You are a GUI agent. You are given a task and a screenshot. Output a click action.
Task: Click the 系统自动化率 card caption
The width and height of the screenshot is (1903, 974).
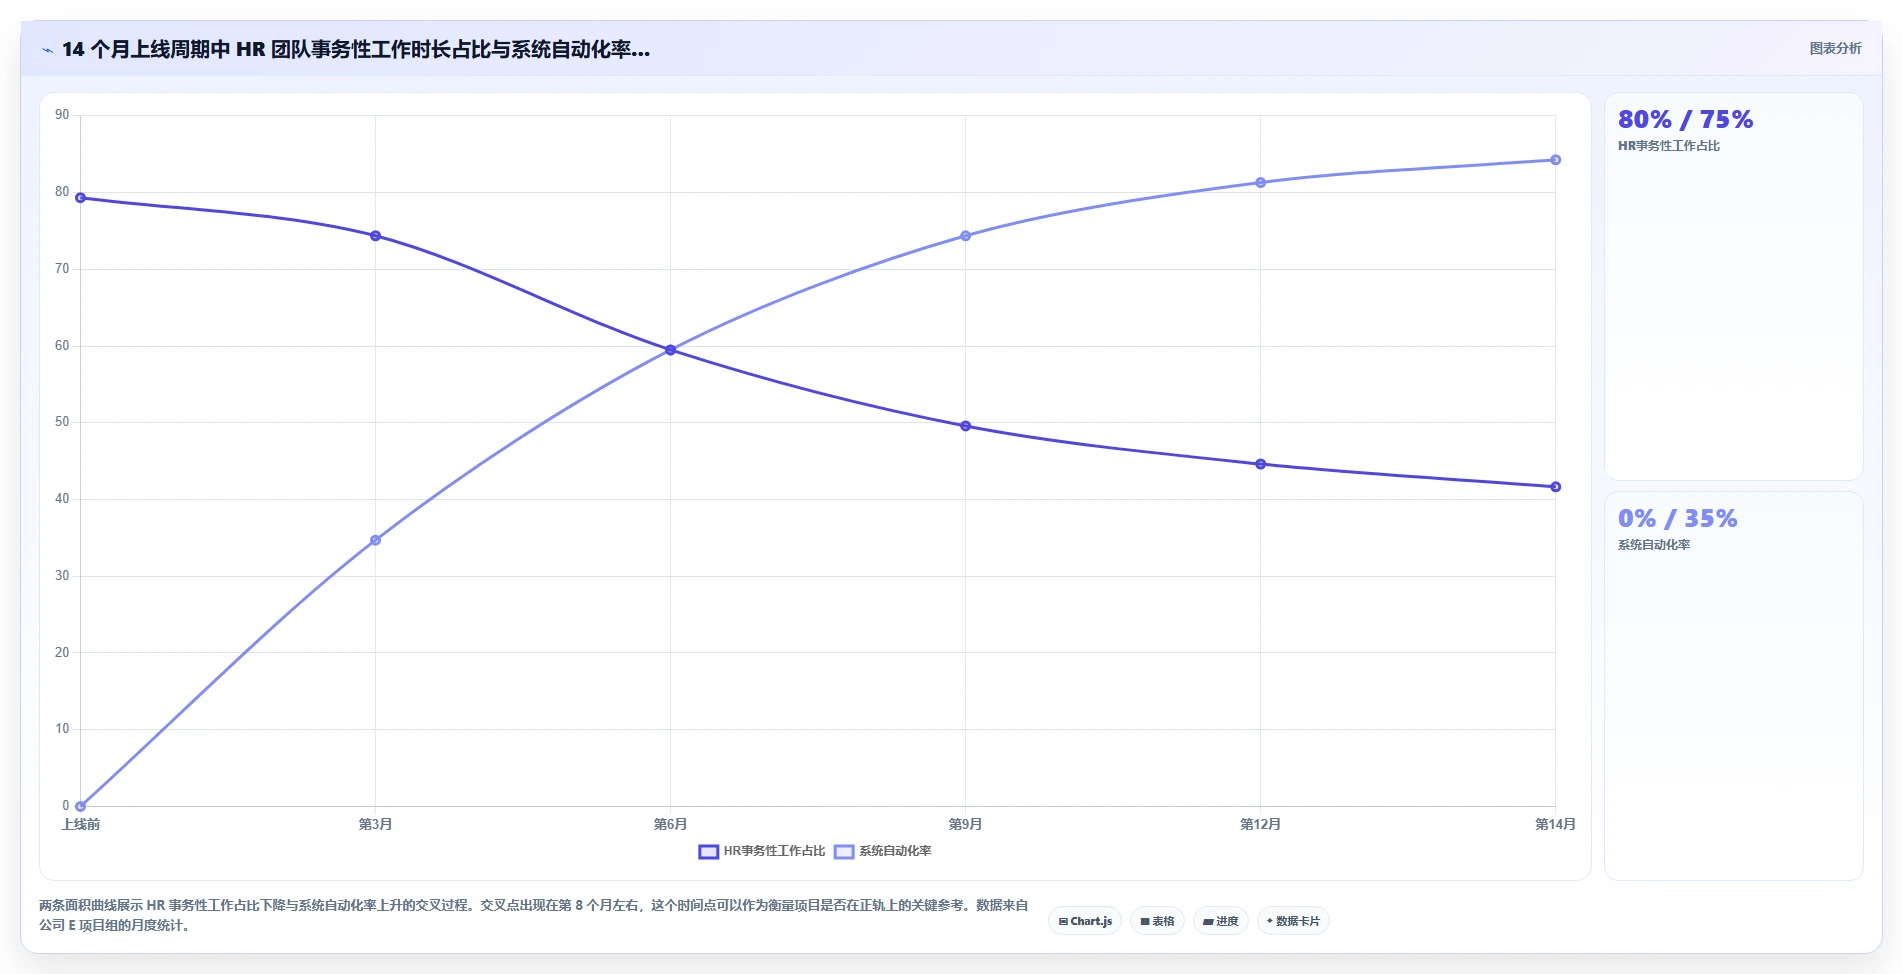(x=1654, y=545)
